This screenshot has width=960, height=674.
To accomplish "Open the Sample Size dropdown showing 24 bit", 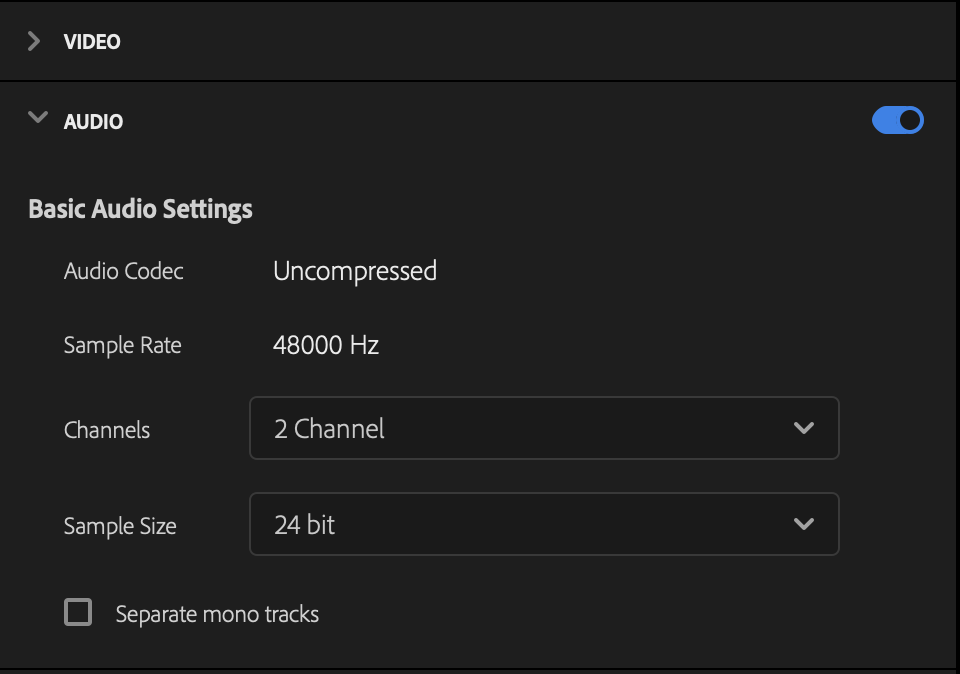I will [x=544, y=524].
